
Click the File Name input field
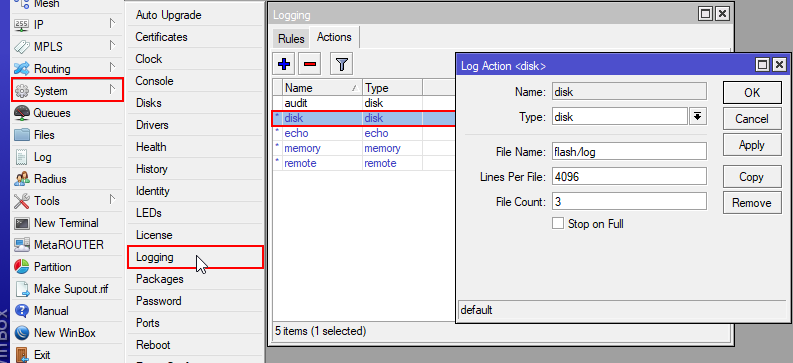629,151
